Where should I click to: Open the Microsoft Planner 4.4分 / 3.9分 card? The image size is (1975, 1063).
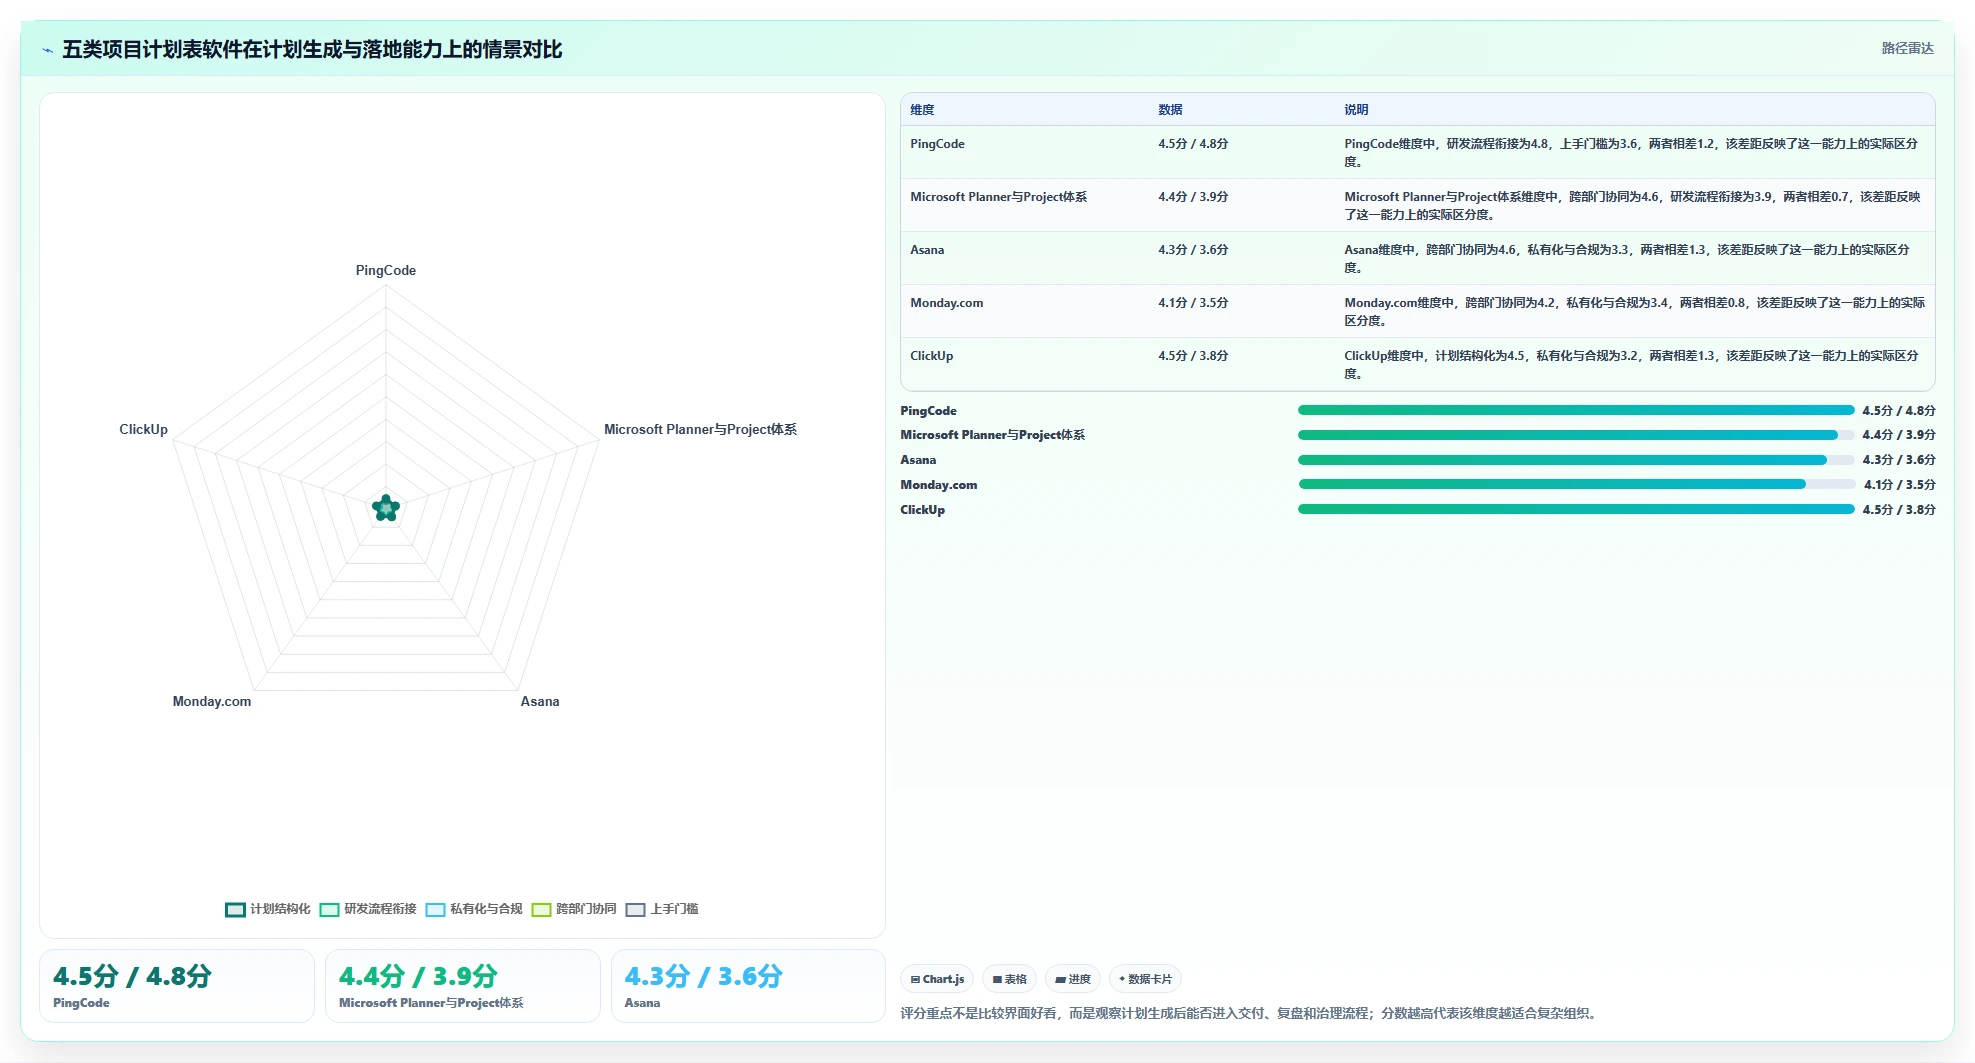coord(463,986)
